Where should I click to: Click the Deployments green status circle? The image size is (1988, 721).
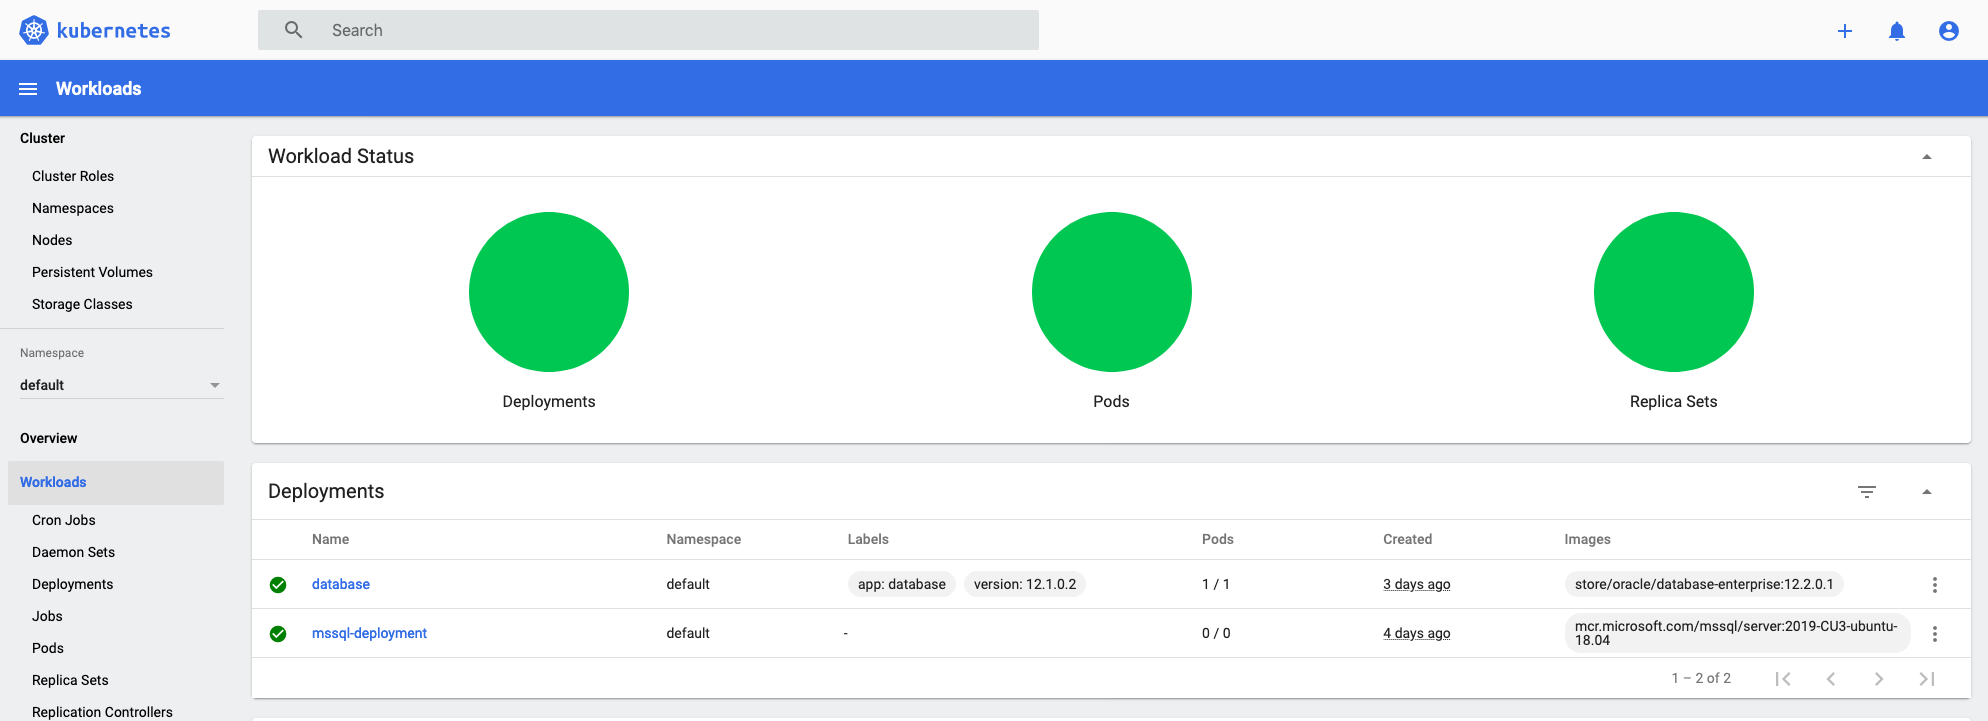(549, 292)
